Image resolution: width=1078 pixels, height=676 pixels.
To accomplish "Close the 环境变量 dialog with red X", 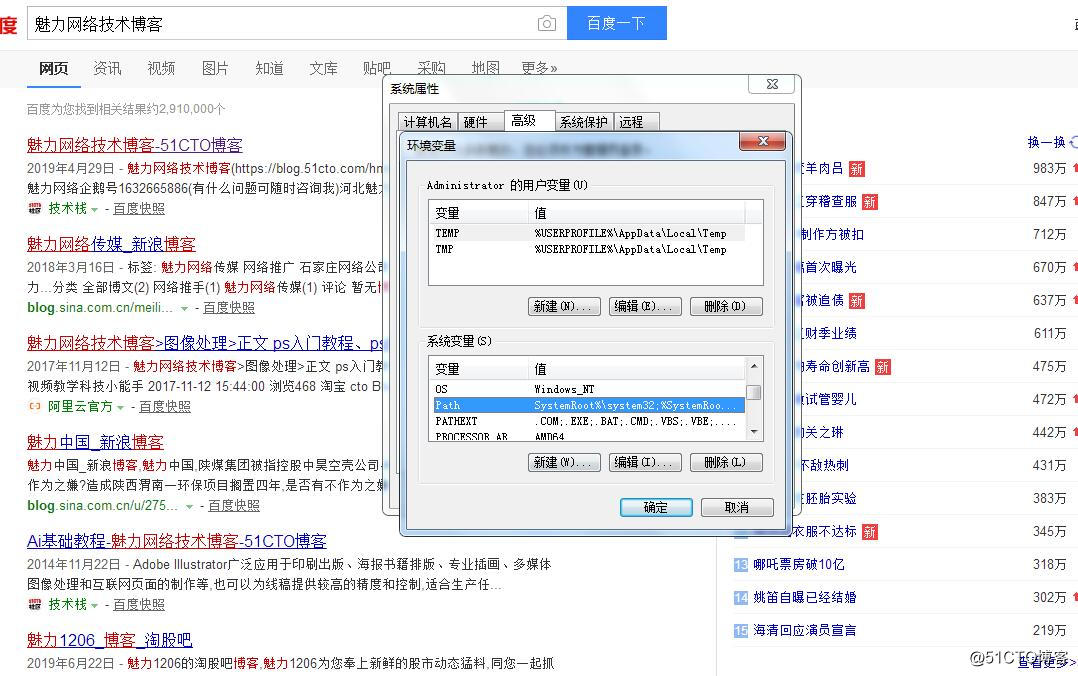I will [762, 141].
